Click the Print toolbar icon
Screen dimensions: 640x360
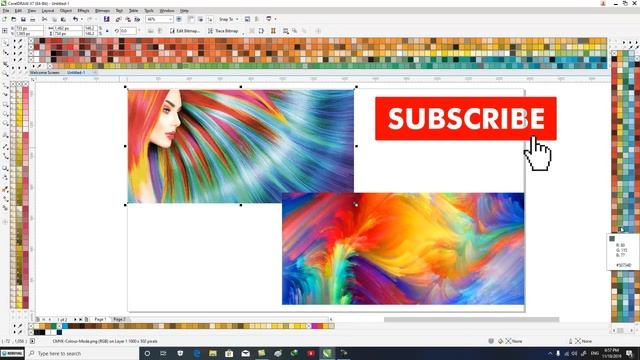(x=33, y=19)
